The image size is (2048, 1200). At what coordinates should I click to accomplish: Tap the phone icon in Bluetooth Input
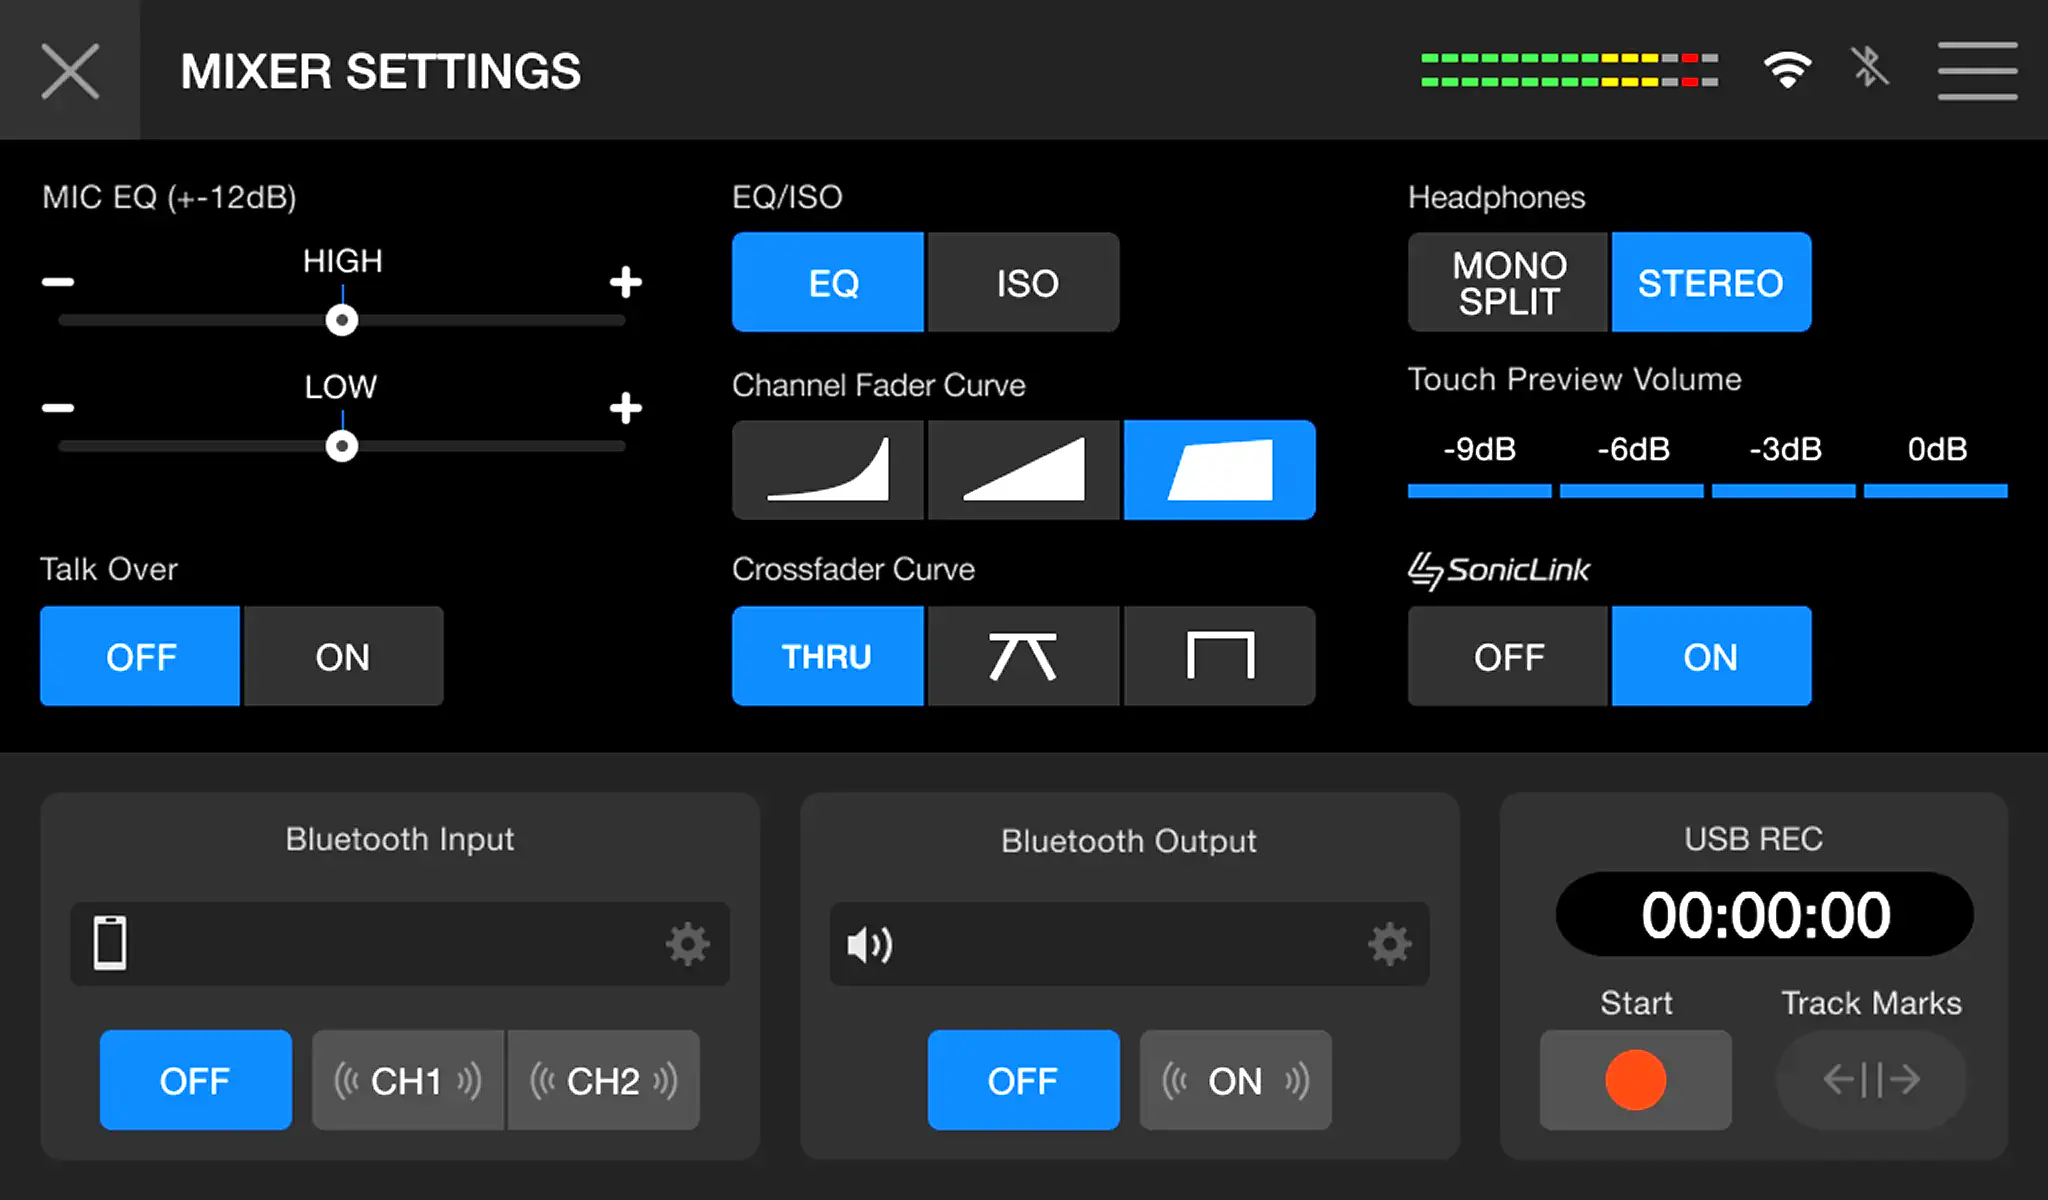110,943
